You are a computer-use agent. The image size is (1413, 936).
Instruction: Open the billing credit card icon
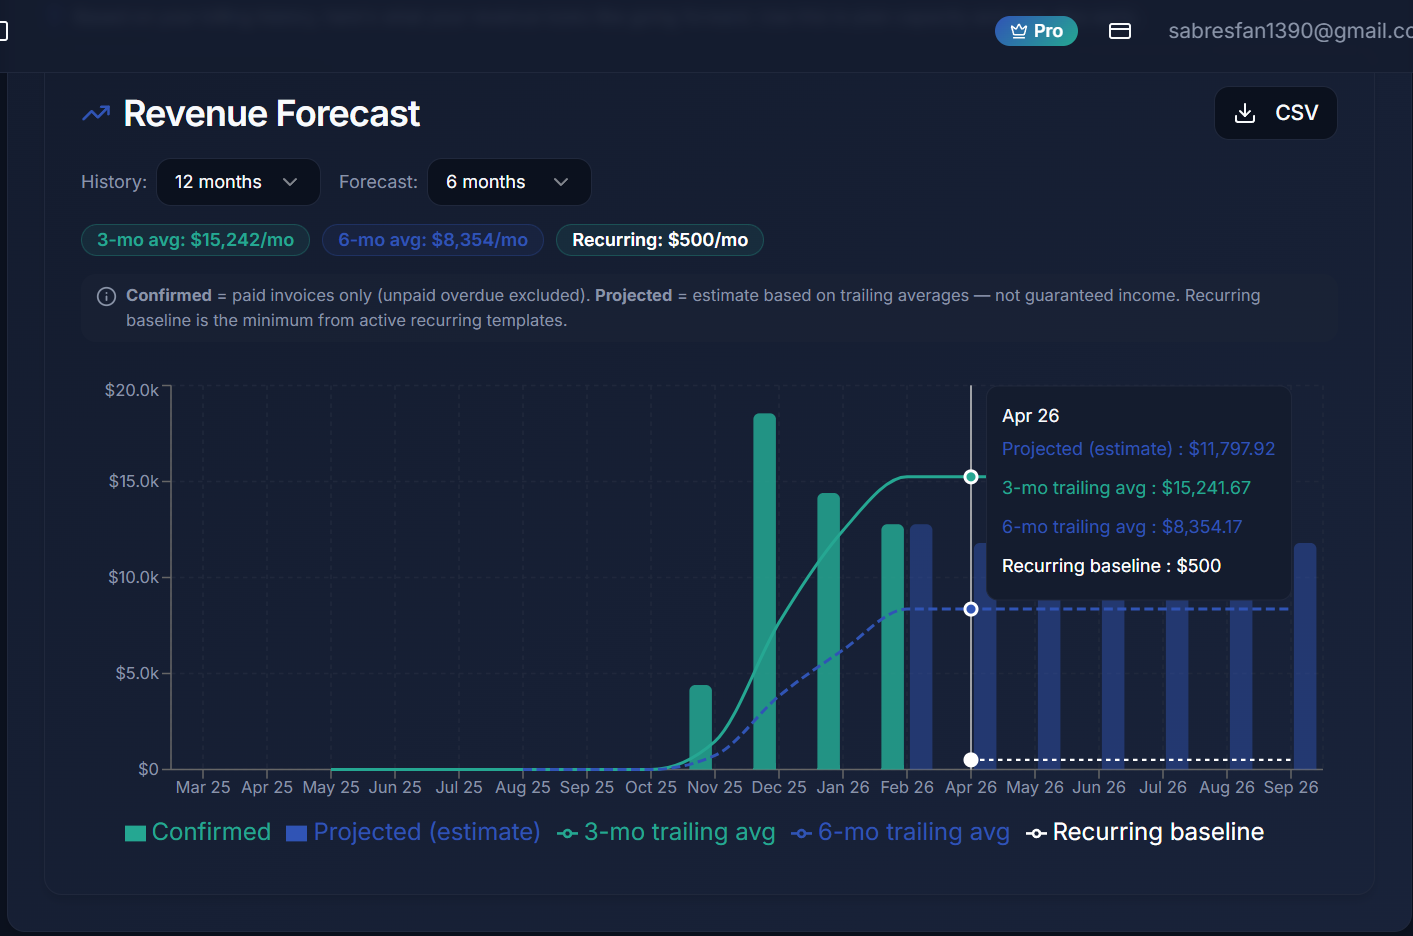[x=1120, y=31]
